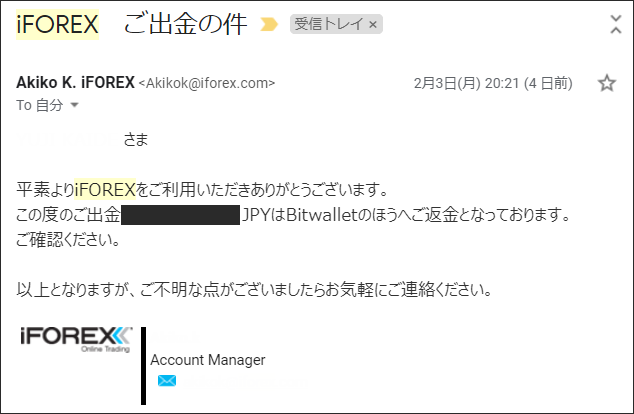Star this email from Akiko K.
The height and width of the screenshot is (414, 634).
pyautogui.click(x=607, y=83)
